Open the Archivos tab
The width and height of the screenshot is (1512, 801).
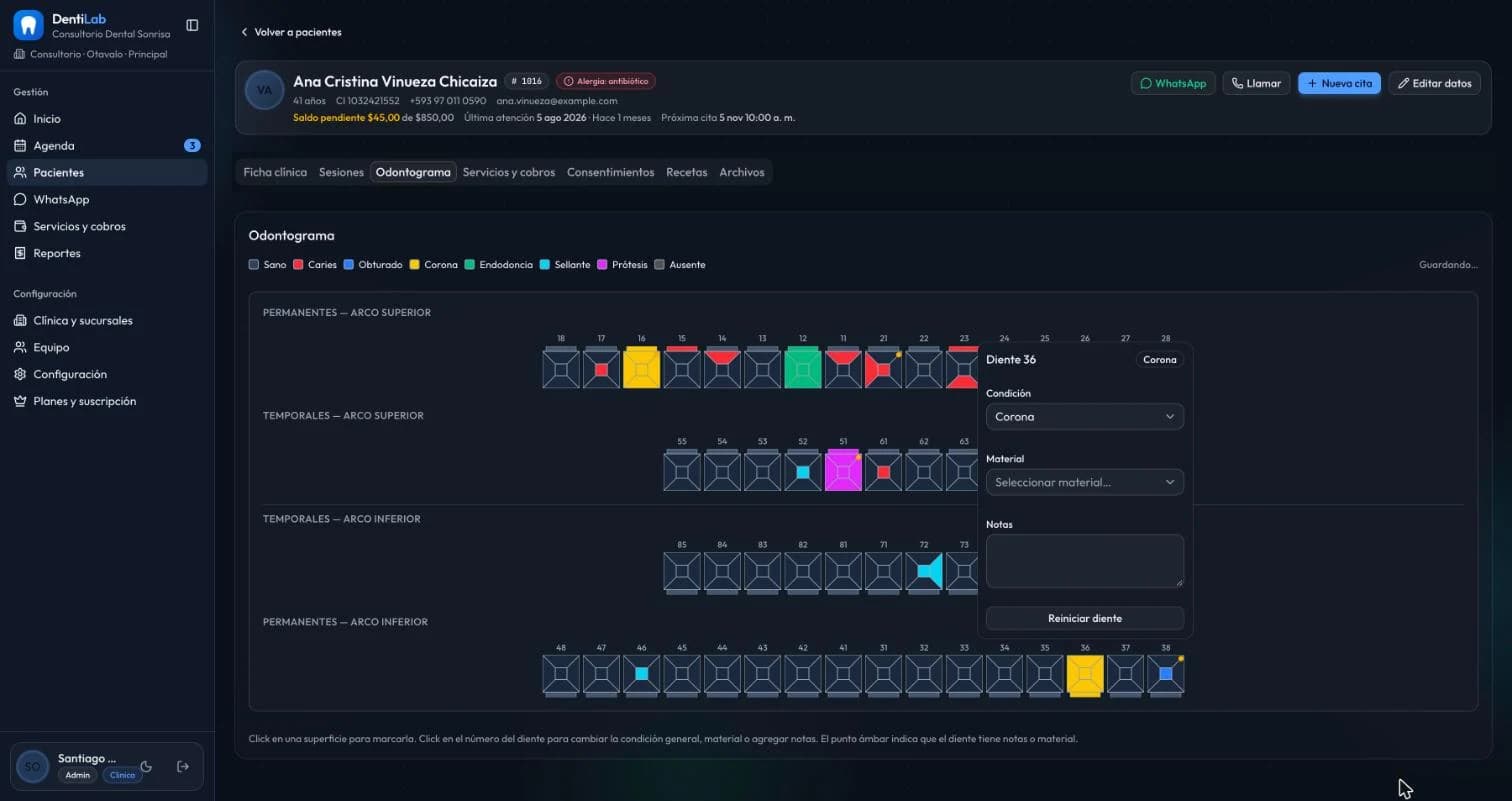(742, 172)
